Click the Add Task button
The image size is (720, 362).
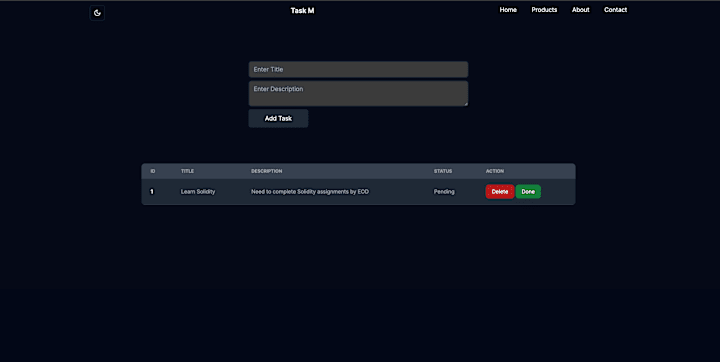[x=278, y=119]
